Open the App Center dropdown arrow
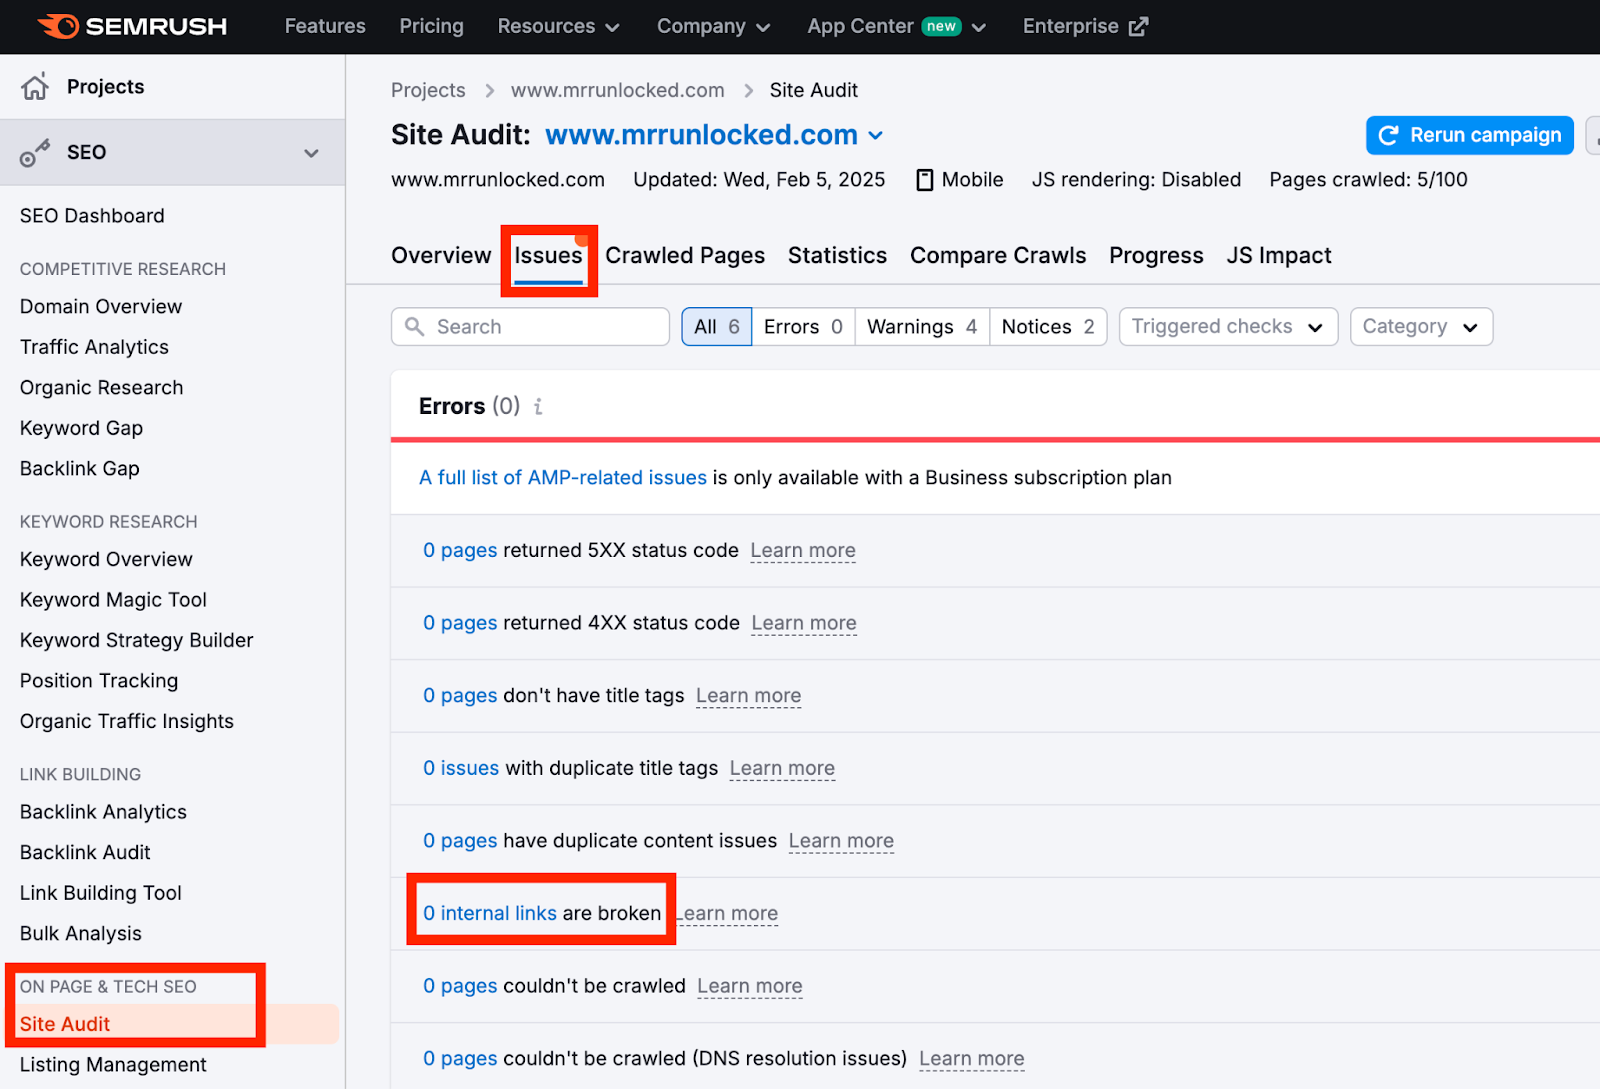 (979, 27)
